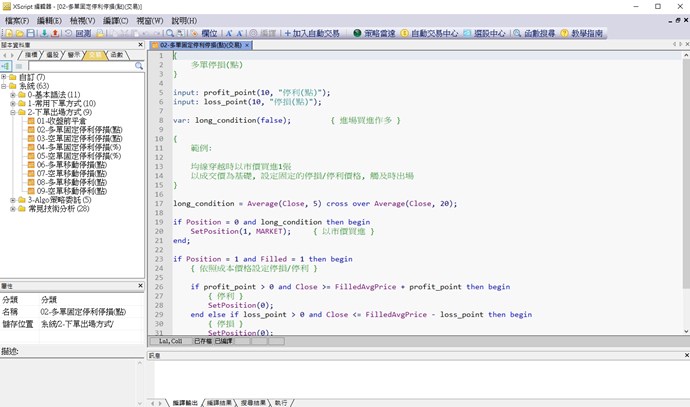Screen dimensions: 690x407
Task: Click the search magnifier in script library
Action: click(x=140, y=66)
